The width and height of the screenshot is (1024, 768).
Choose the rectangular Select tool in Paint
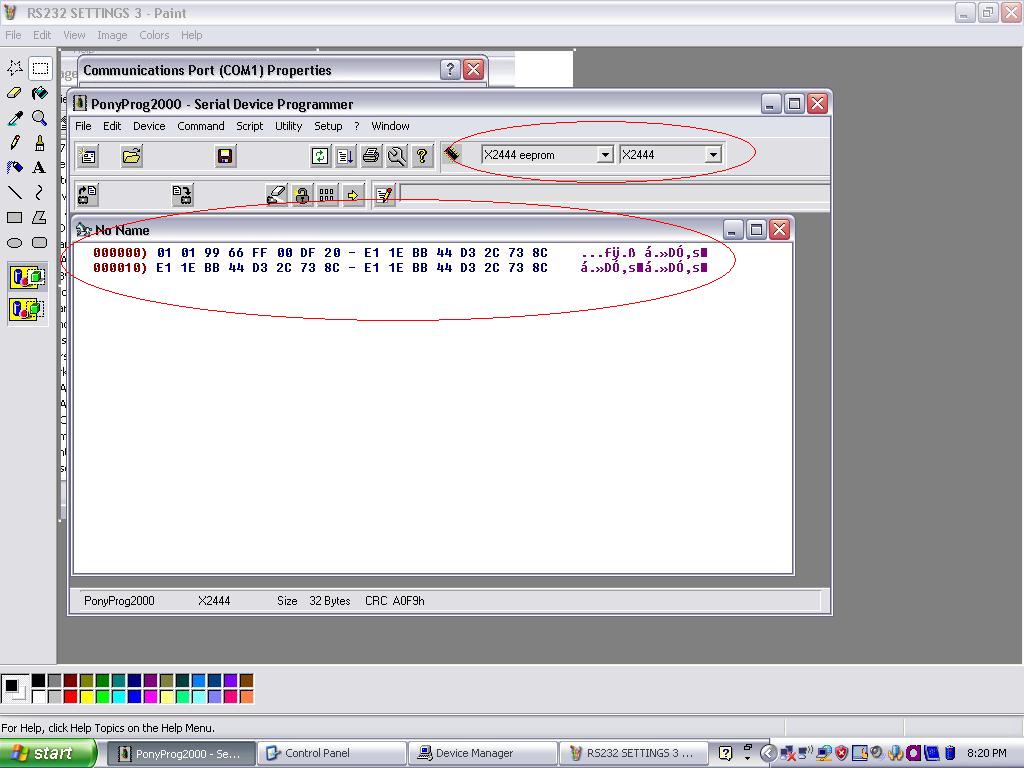pyautogui.click(x=40, y=67)
